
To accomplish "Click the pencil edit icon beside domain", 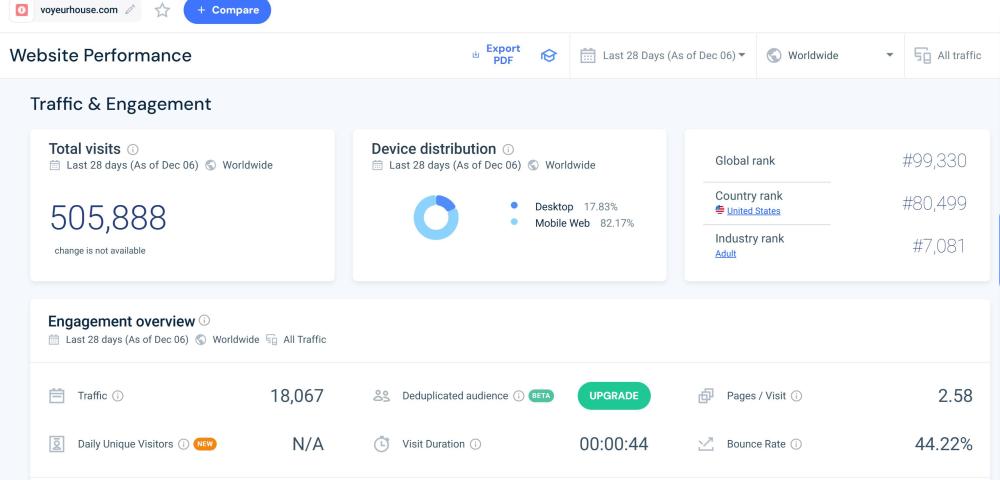I will point(130,10).
